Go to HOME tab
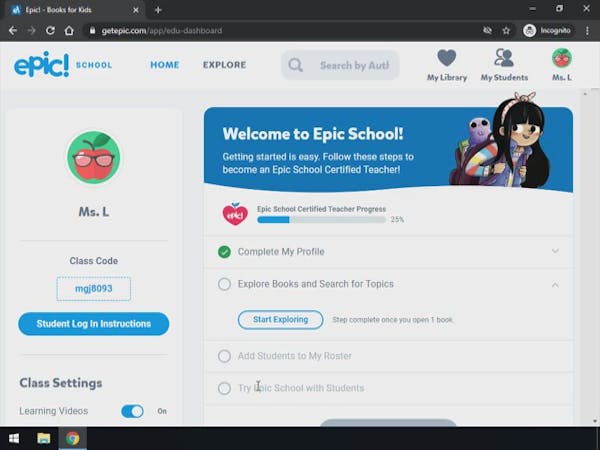This screenshot has height=450, width=600. coord(165,65)
